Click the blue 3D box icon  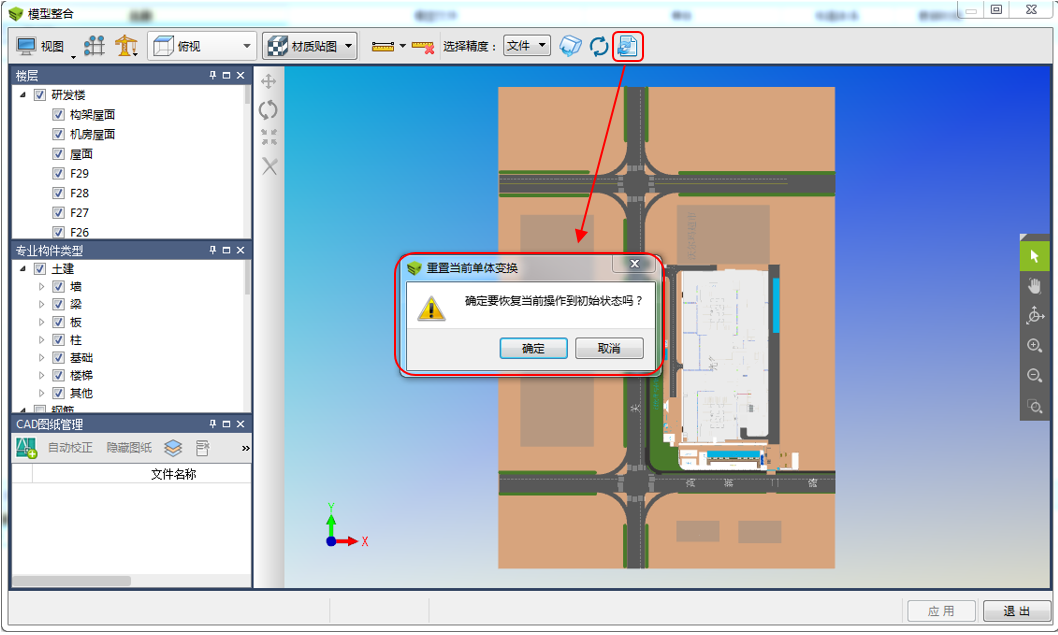click(x=570, y=46)
